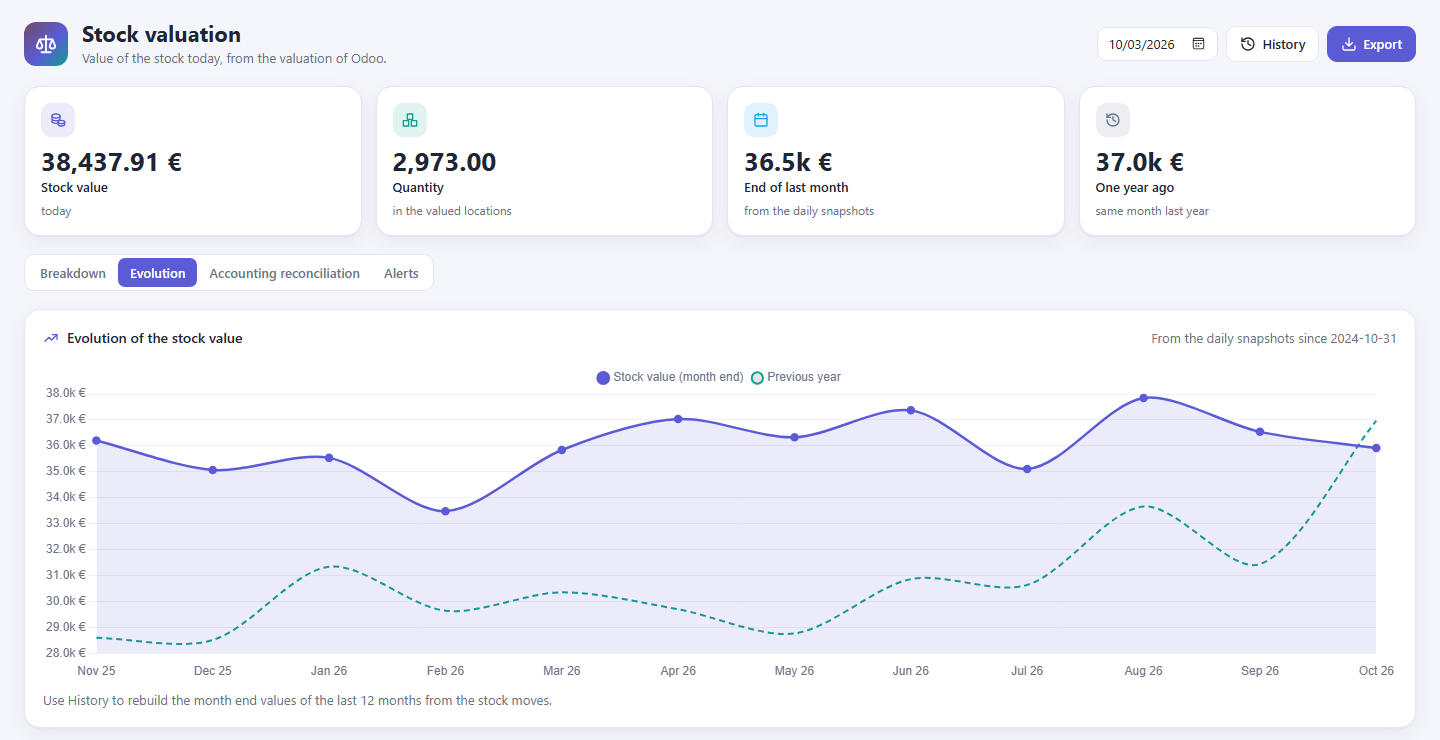Click the Apr 26 stock value data point
This screenshot has width=1440, height=740.
(678, 419)
